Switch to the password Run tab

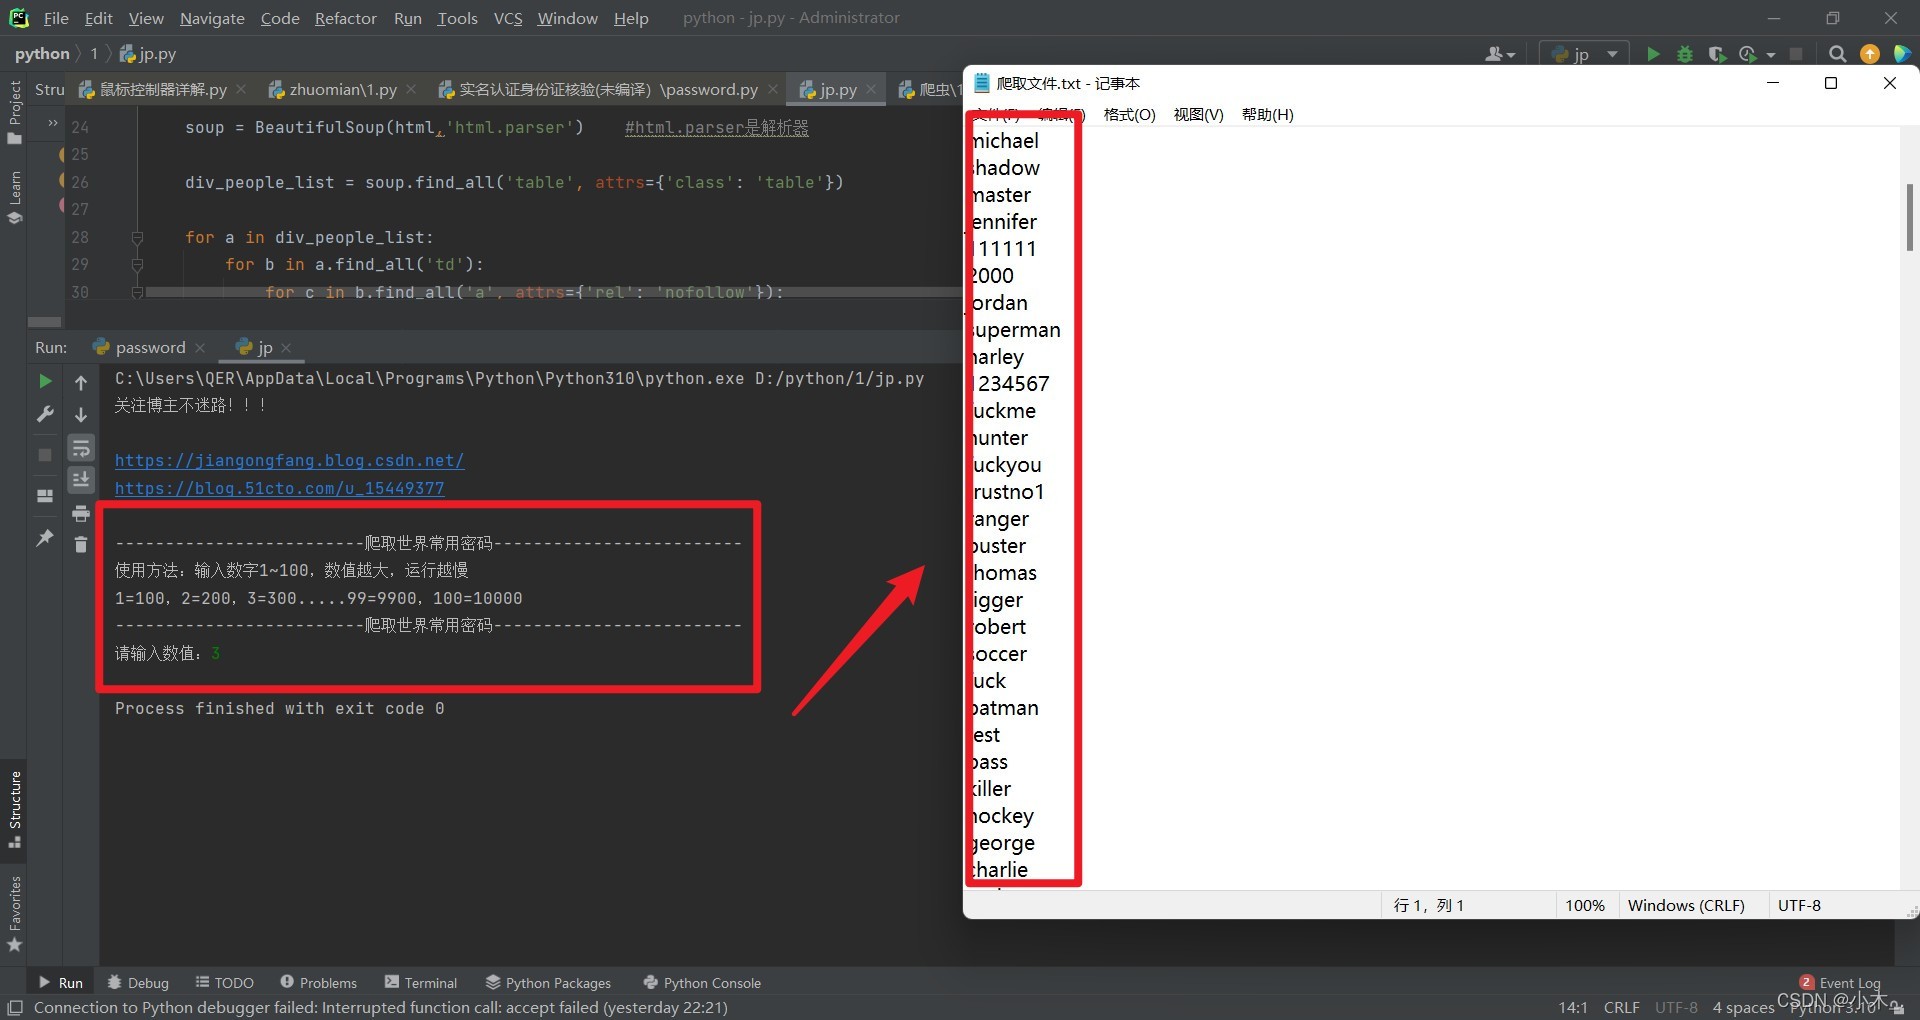coord(150,347)
